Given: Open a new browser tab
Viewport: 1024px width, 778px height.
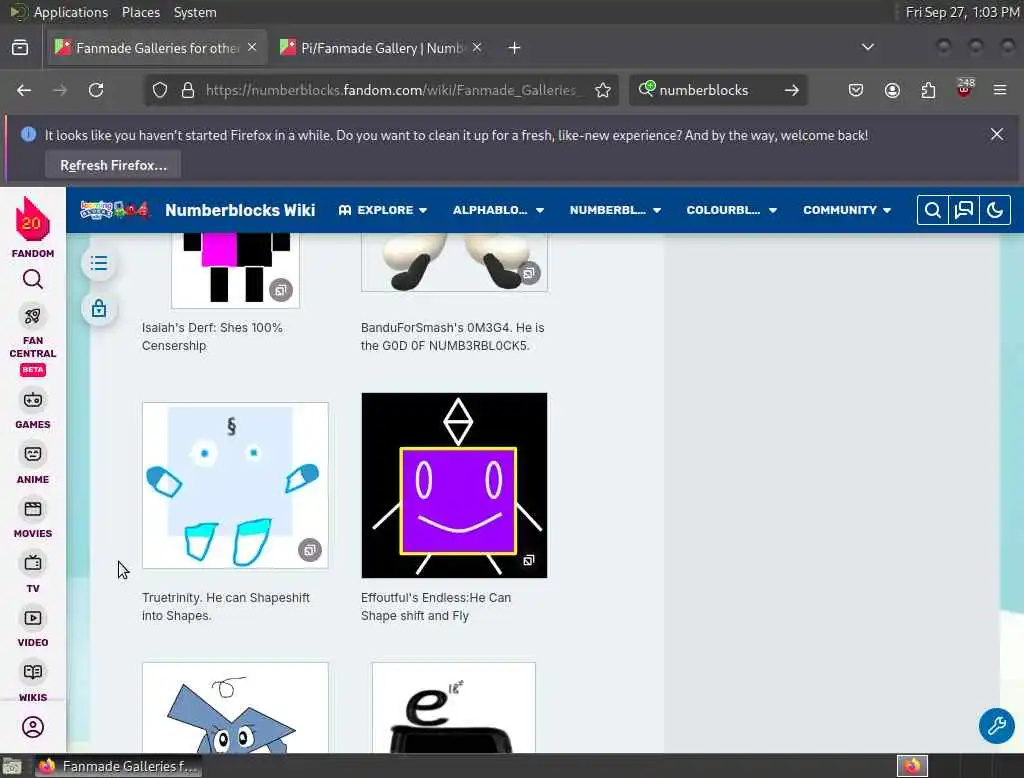Looking at the screenshot, I should (x=515, y=48).
